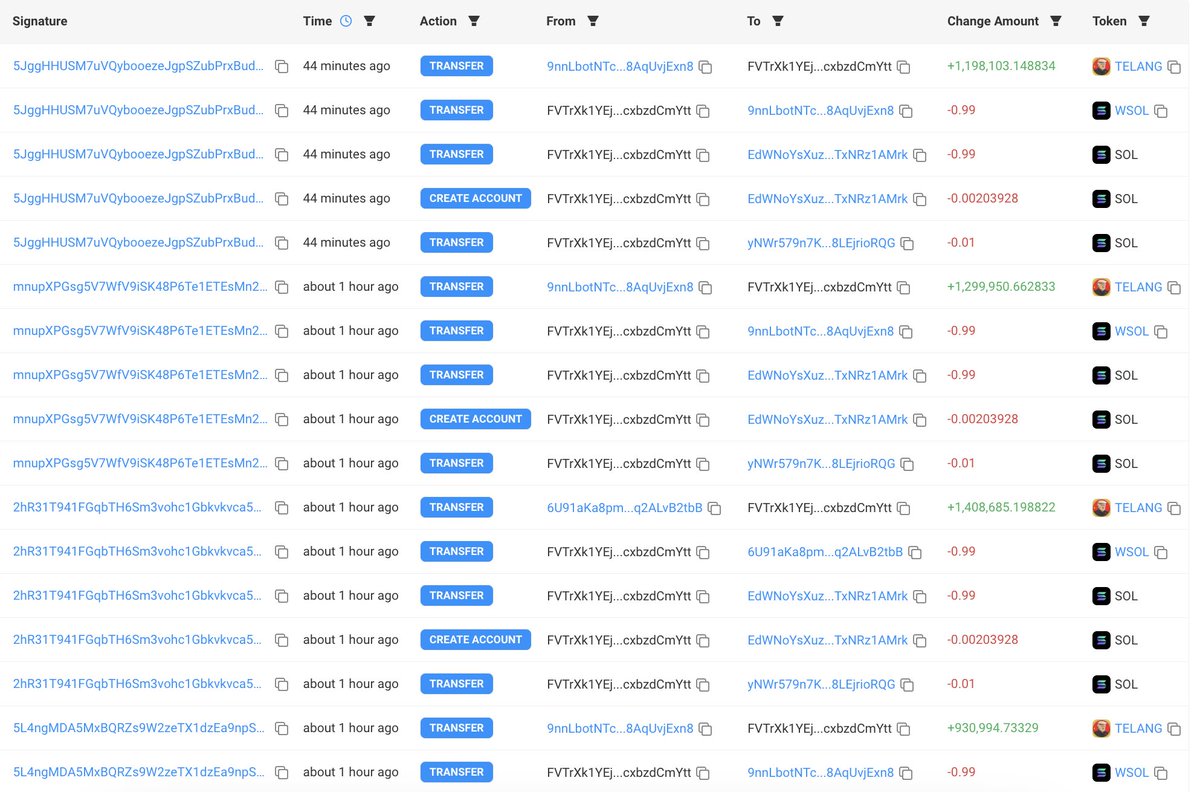Copy signature in 2hR31T CREATE ACCOUNT row
This screenshot has width=1200, height=792.
[x=282, y=640]
